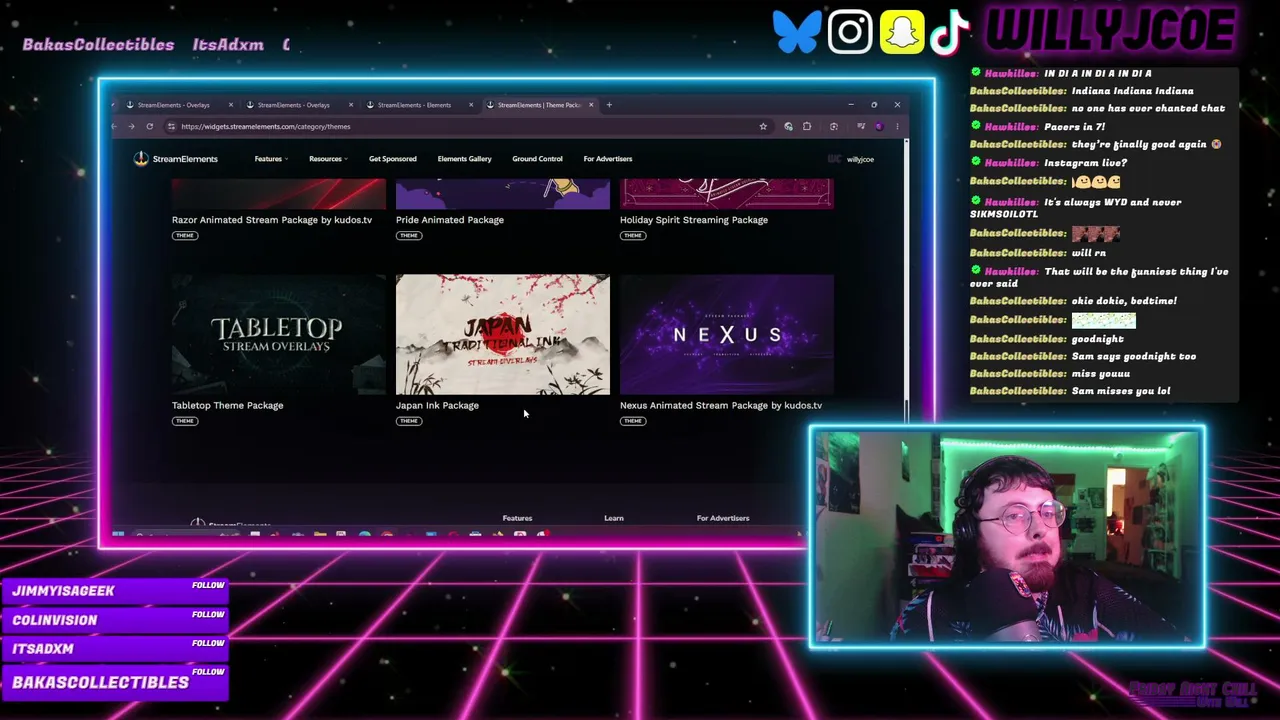The image size is (1280, 720).
Task: Click For Advertisers in the page footer
Action: click(x=723, y=518)
